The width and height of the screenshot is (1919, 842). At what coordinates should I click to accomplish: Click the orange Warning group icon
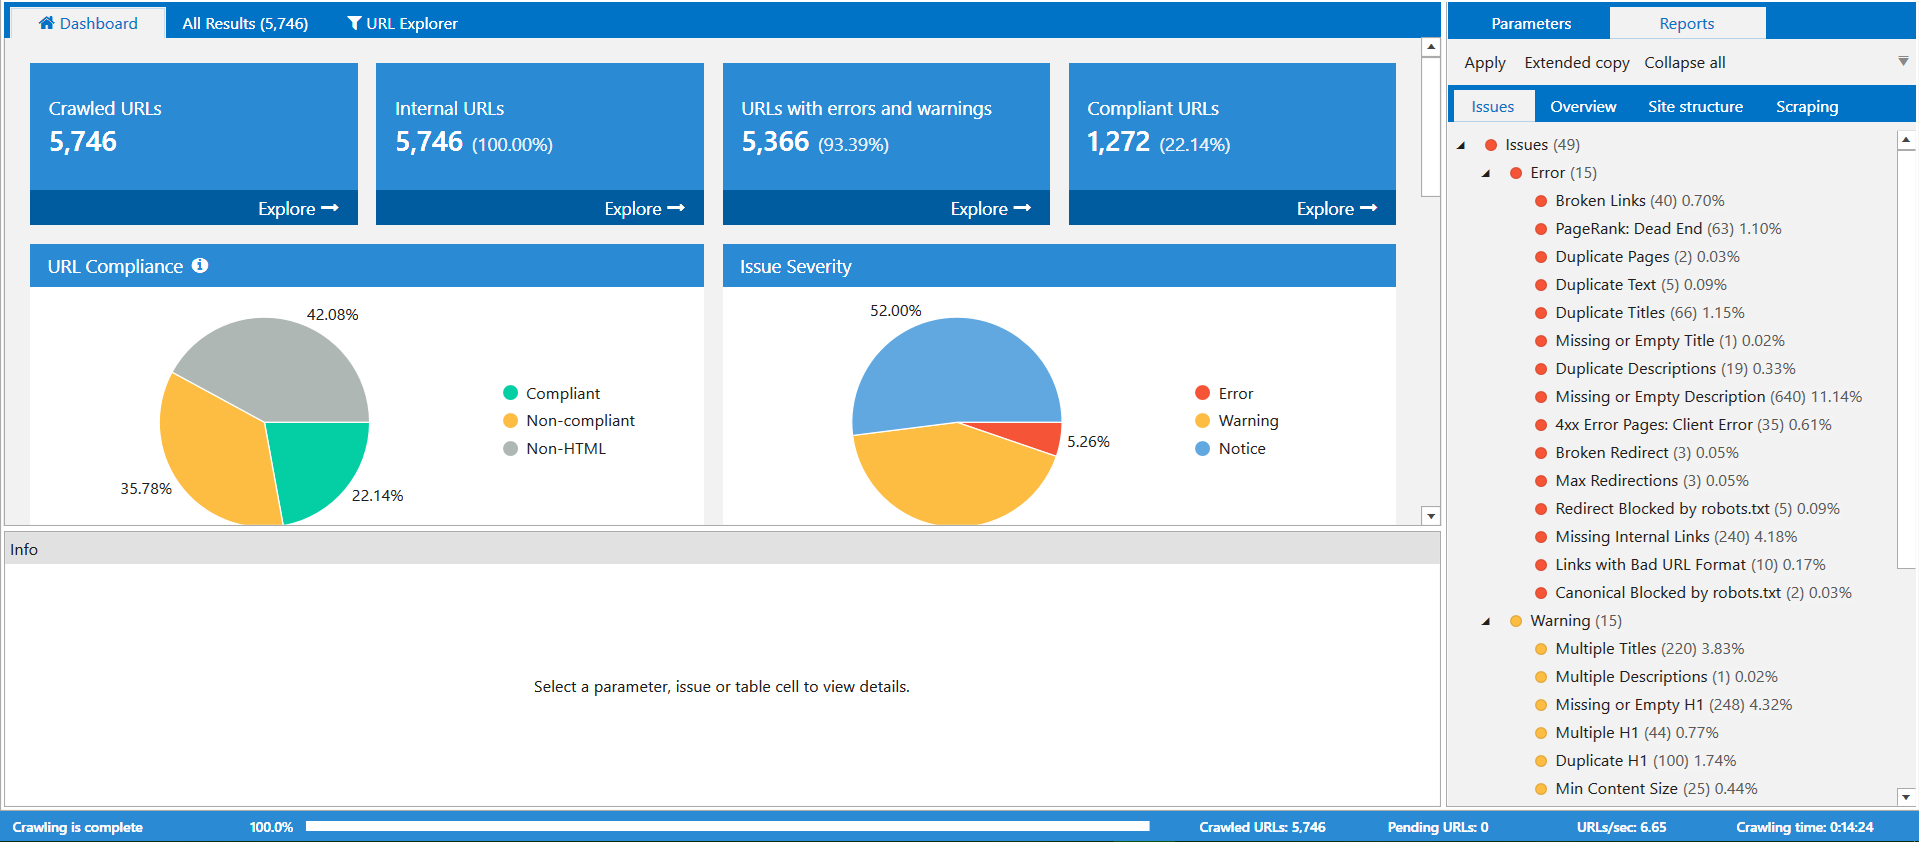point(1516,621)
